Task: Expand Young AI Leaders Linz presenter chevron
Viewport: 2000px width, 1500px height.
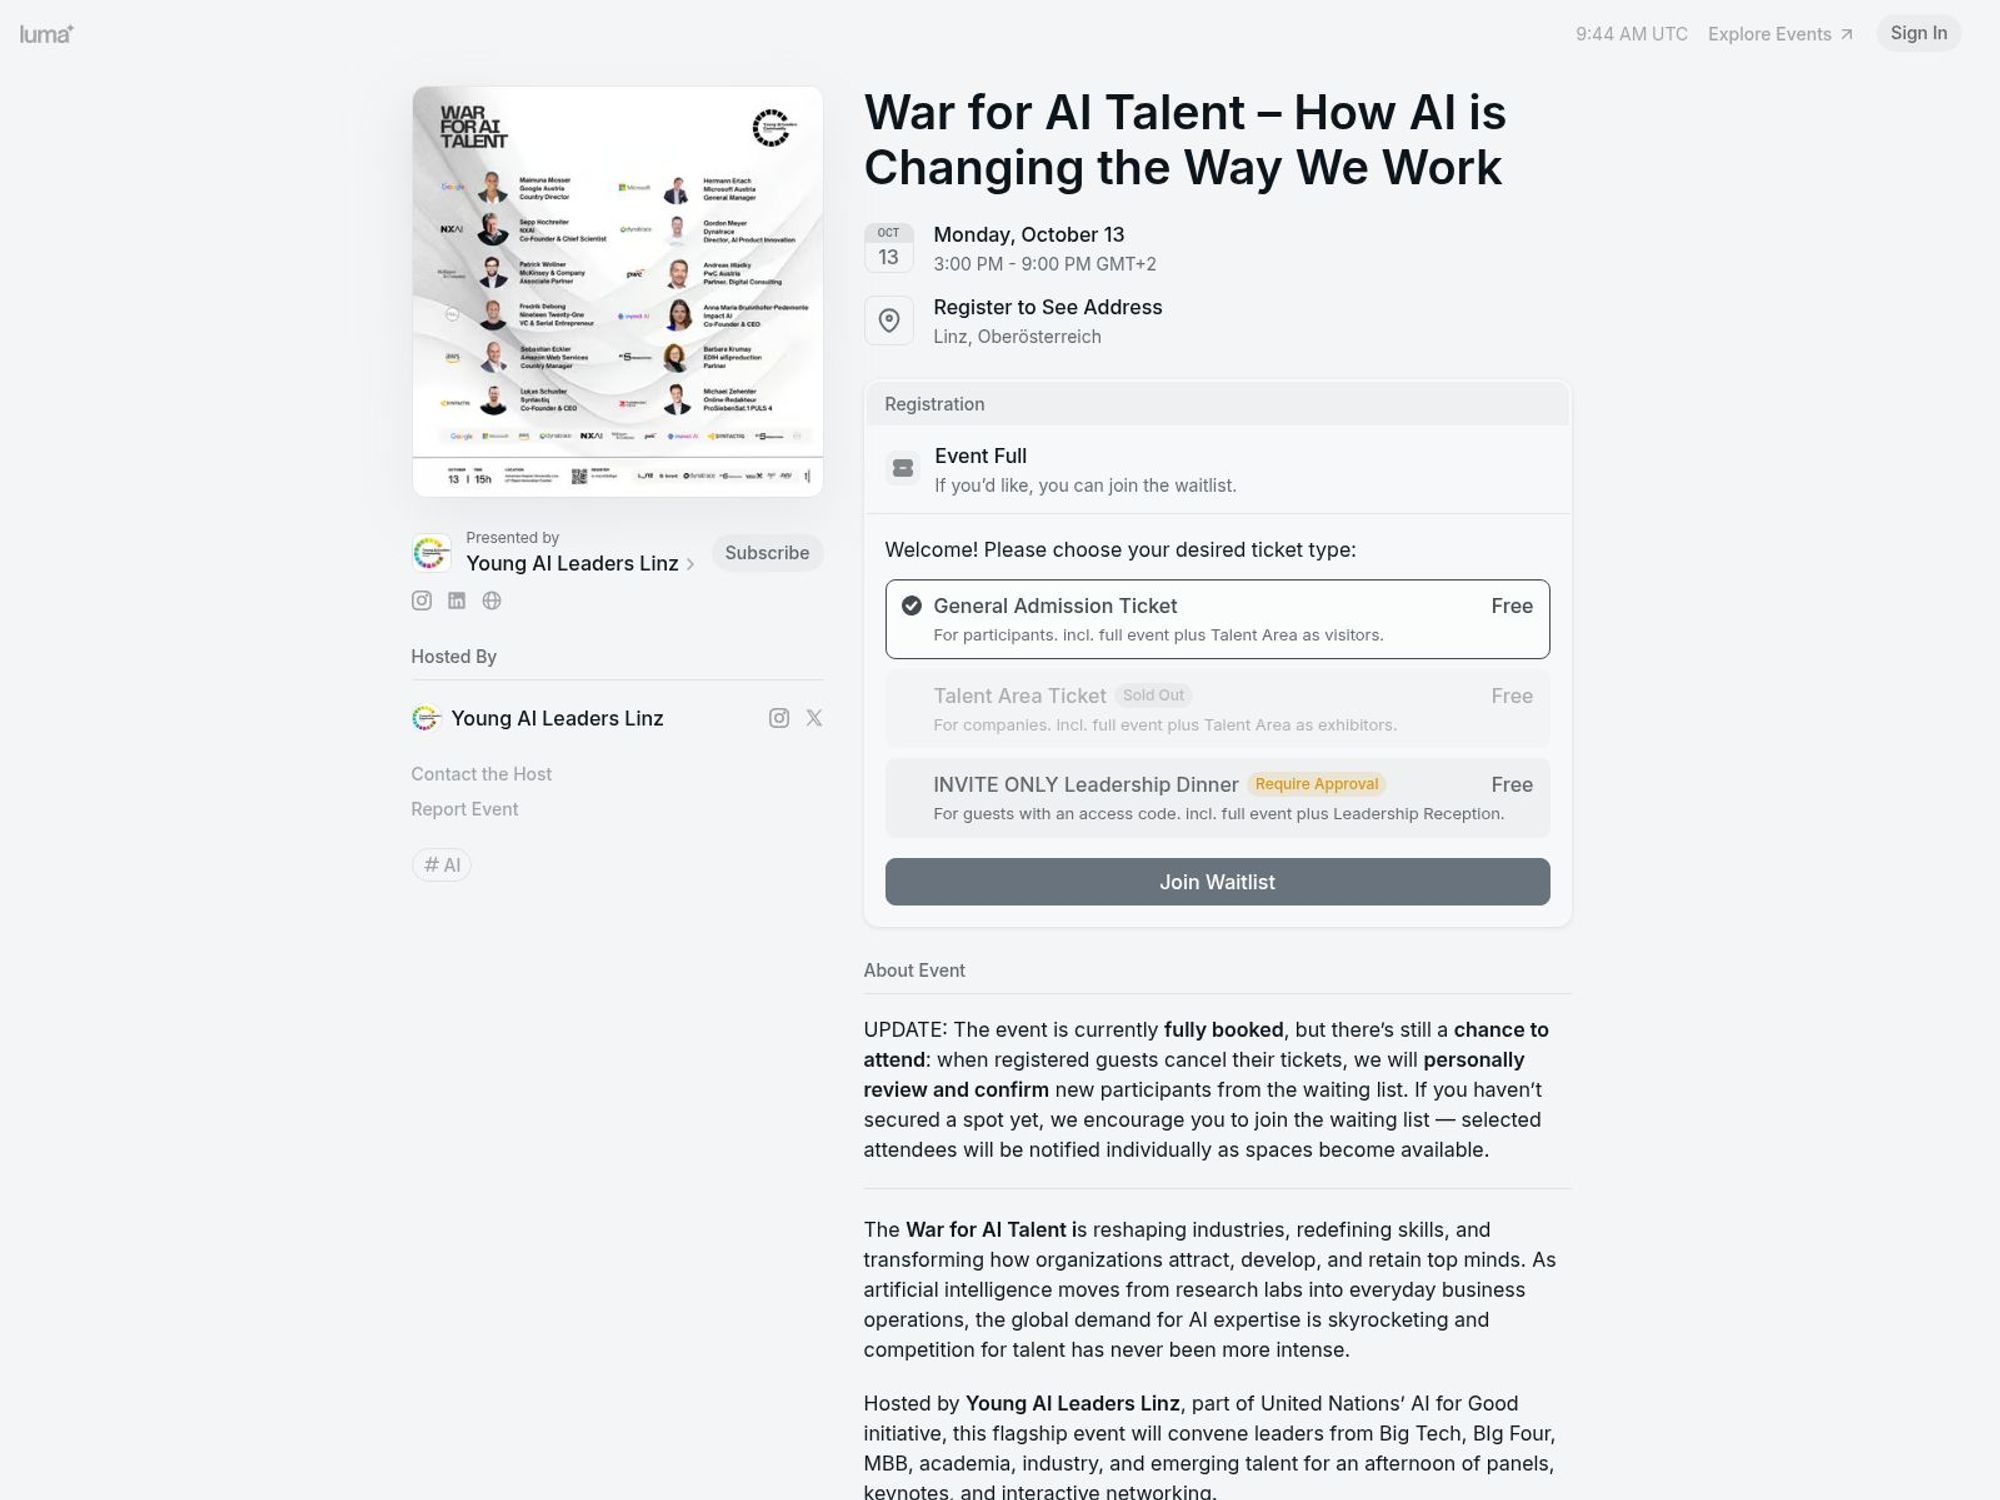Action: coord(690,564)
